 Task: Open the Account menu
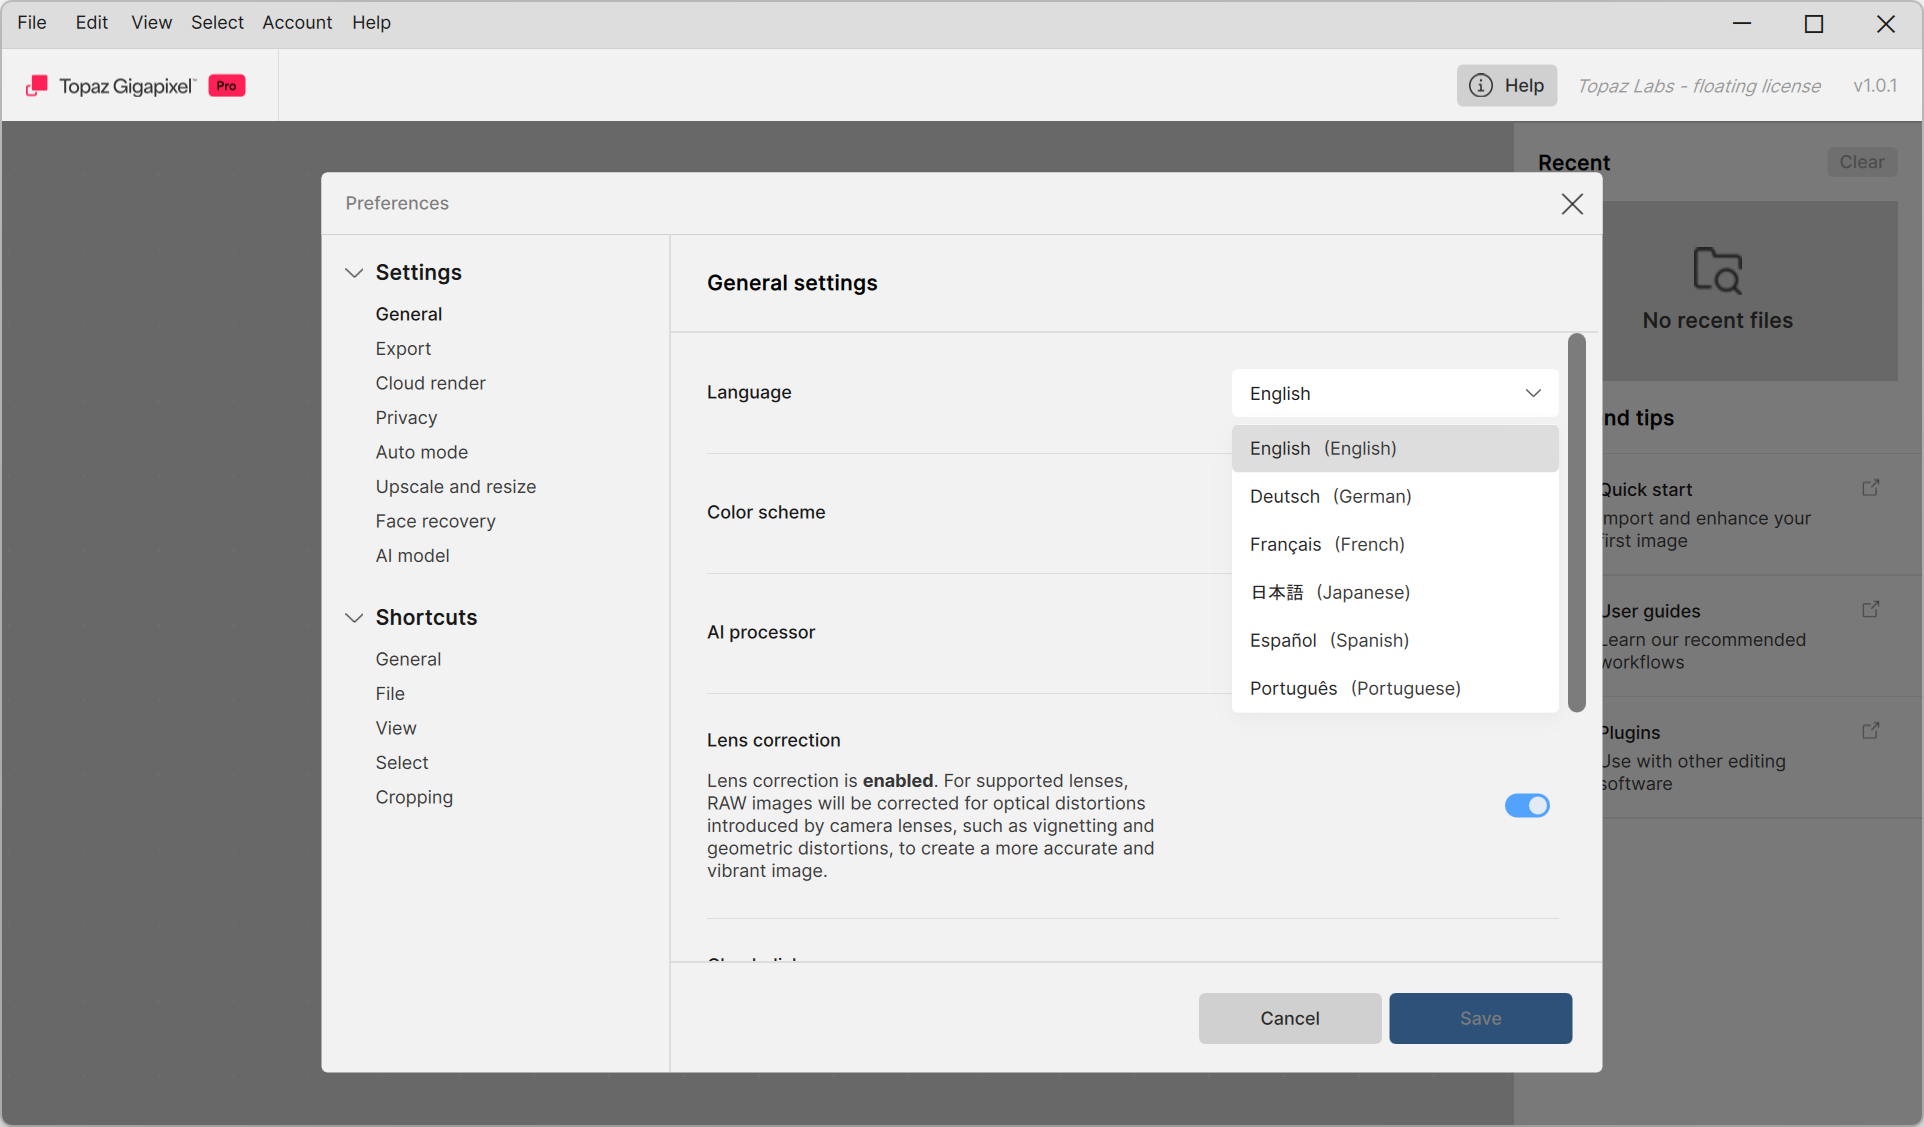click(x=297, y=23)
